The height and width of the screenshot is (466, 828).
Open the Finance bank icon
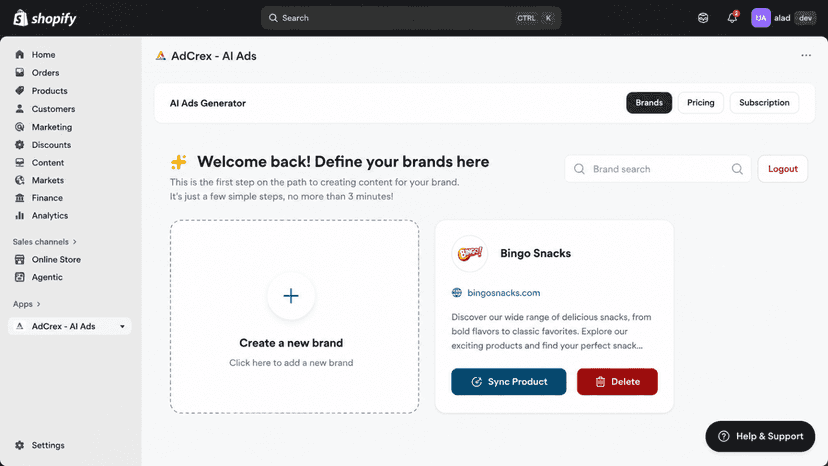pyautogui.click(x=20, y=198)
